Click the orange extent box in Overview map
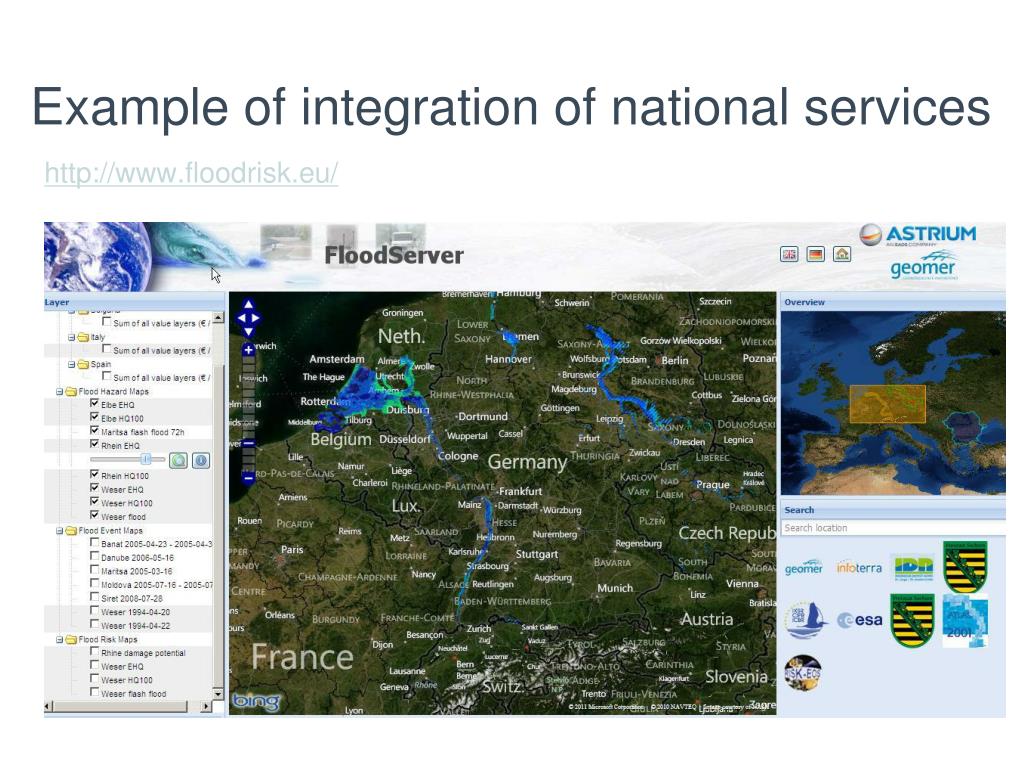1024x768 pixels. (x=888, y=404)
